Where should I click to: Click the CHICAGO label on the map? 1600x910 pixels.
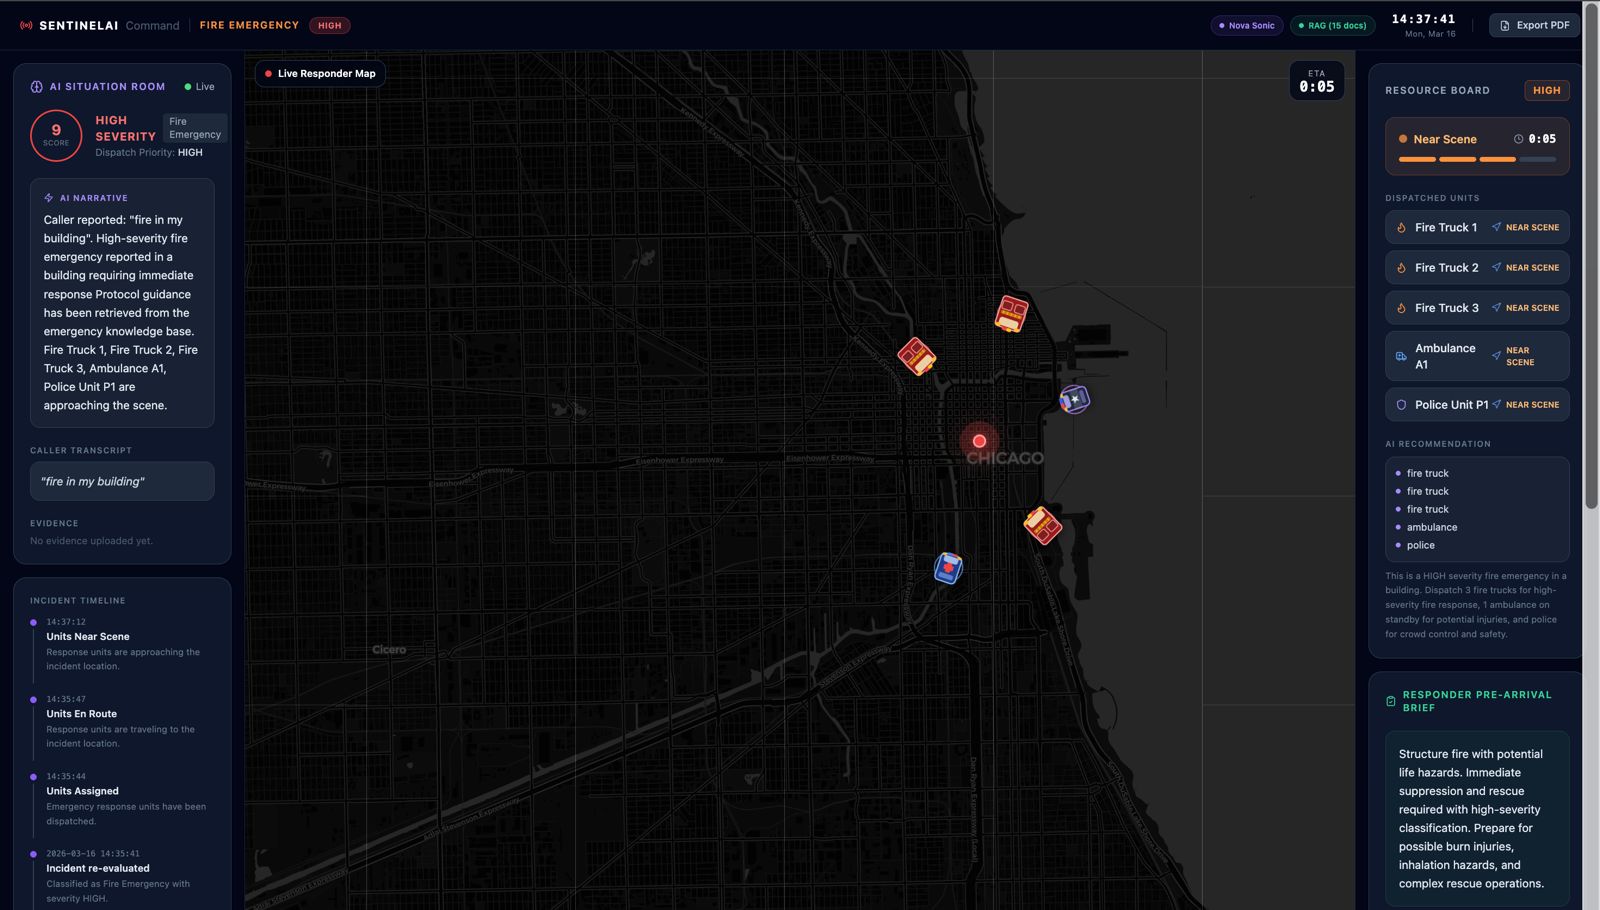pyautogui.click(x=1005, y=458)
